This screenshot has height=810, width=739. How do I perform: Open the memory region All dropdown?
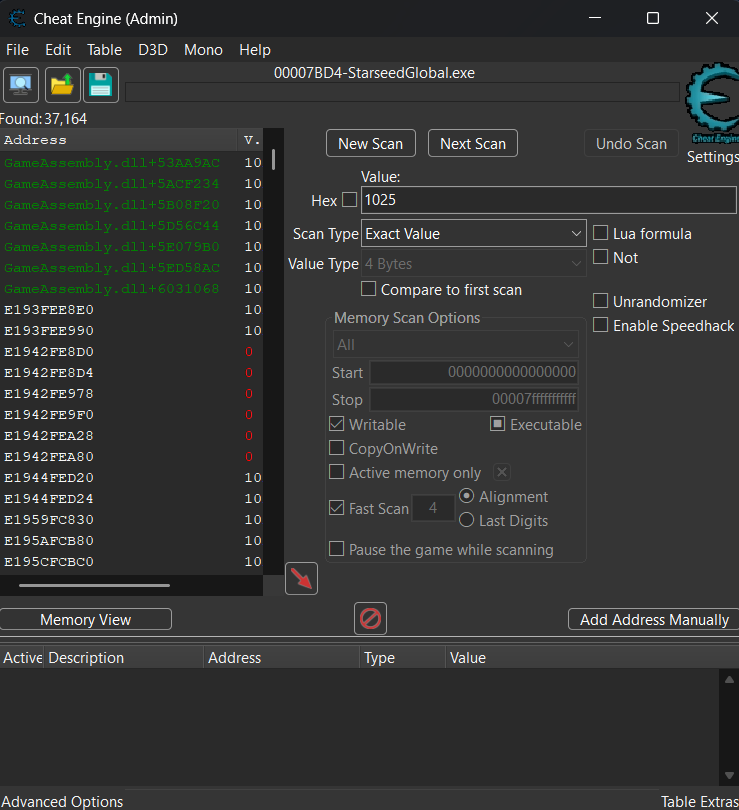click(x=455, y=344)
